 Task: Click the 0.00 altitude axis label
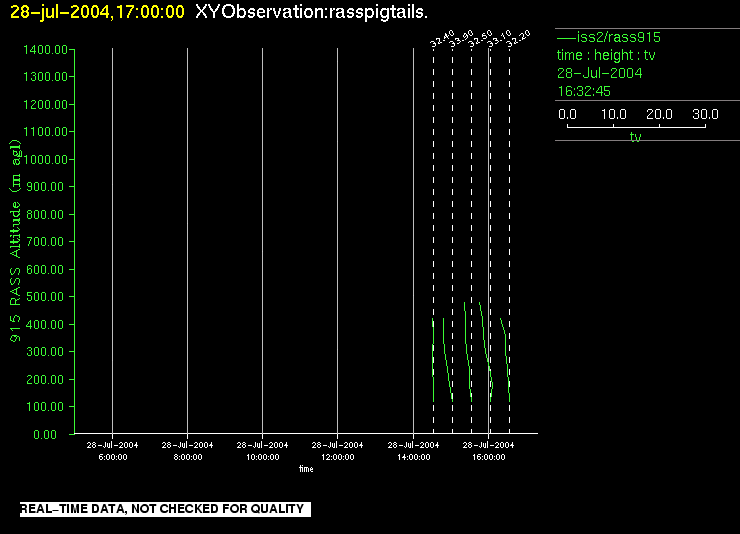click(45, 434)
